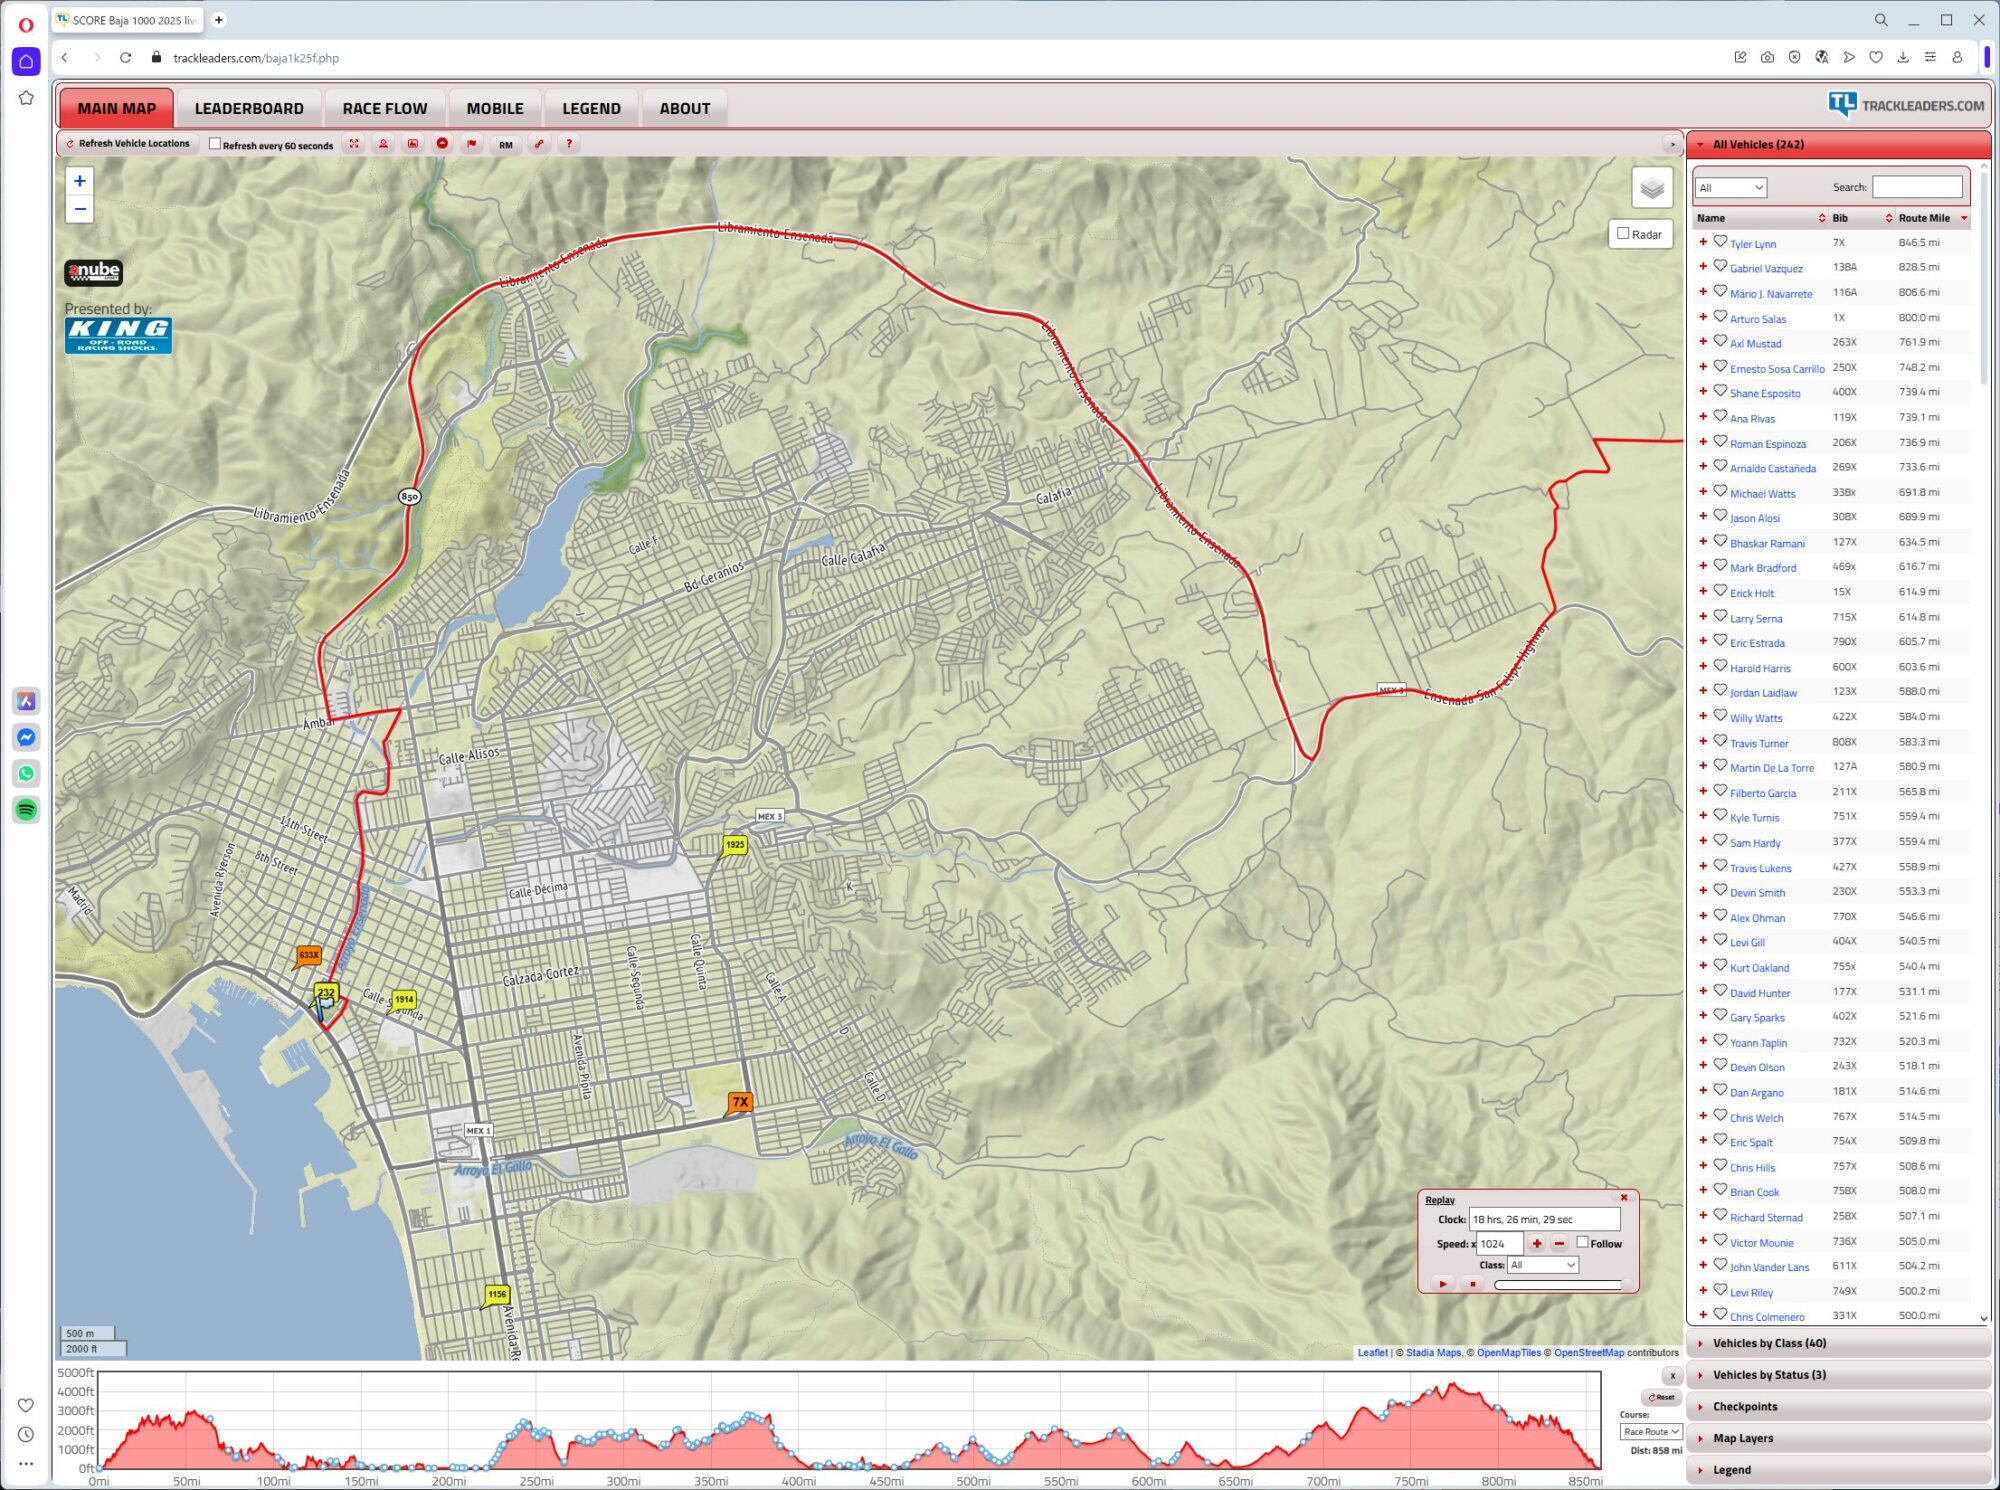Toggle the Radar checkbox
This screenshot has height=1490, width=2000.
click(1624, 234)
